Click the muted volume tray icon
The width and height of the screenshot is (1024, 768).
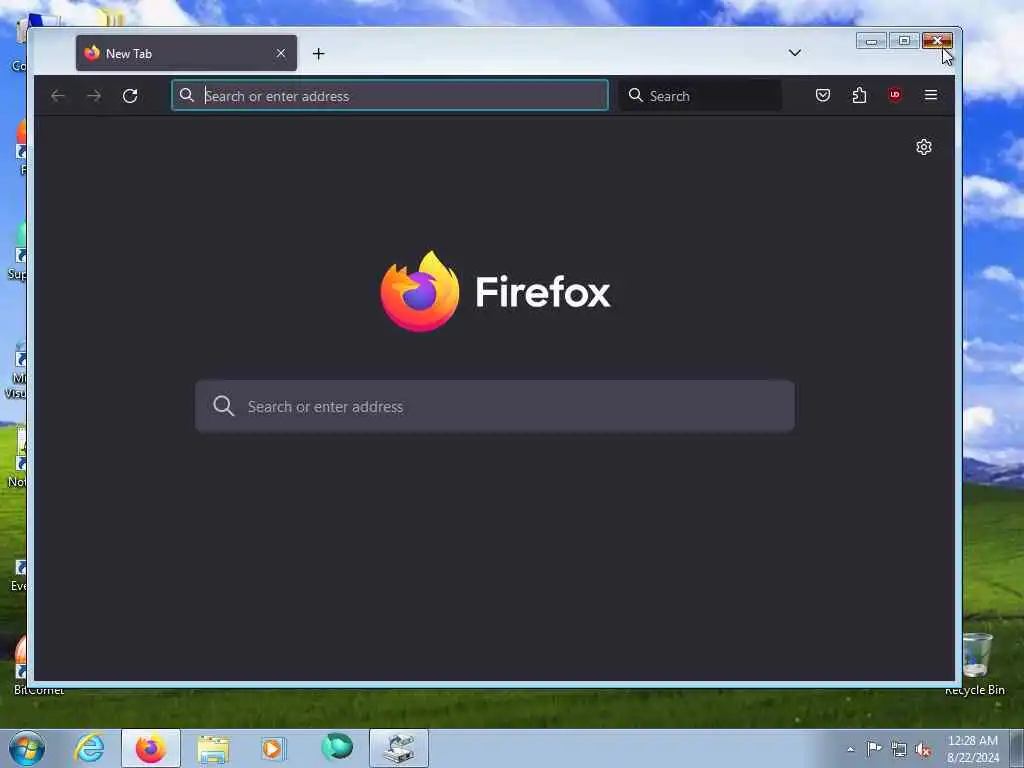coord(923,750)
